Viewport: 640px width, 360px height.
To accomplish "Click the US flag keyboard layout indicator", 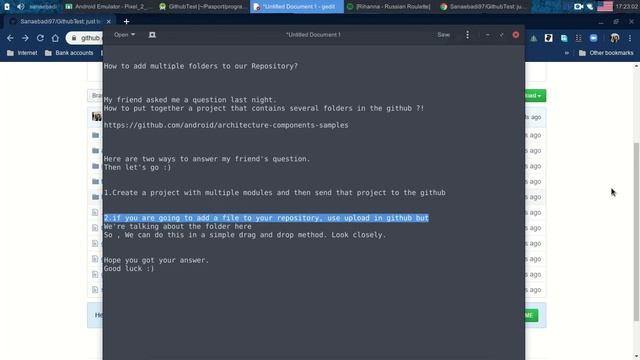I will (x=604, y=7).
